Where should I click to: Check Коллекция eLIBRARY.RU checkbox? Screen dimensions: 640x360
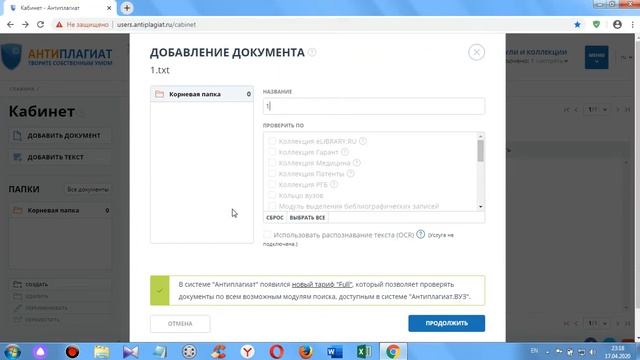[272, 141]
